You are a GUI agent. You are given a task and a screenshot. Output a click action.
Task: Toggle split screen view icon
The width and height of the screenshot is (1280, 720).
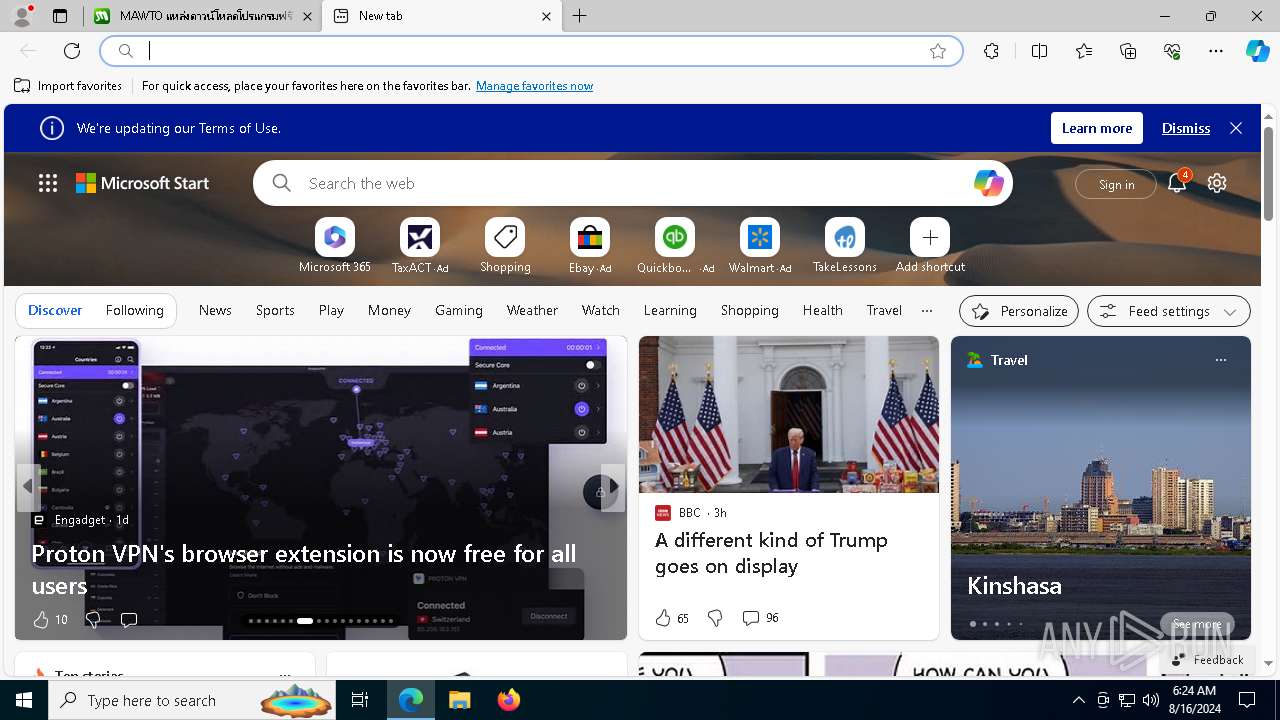[1039, 51]
